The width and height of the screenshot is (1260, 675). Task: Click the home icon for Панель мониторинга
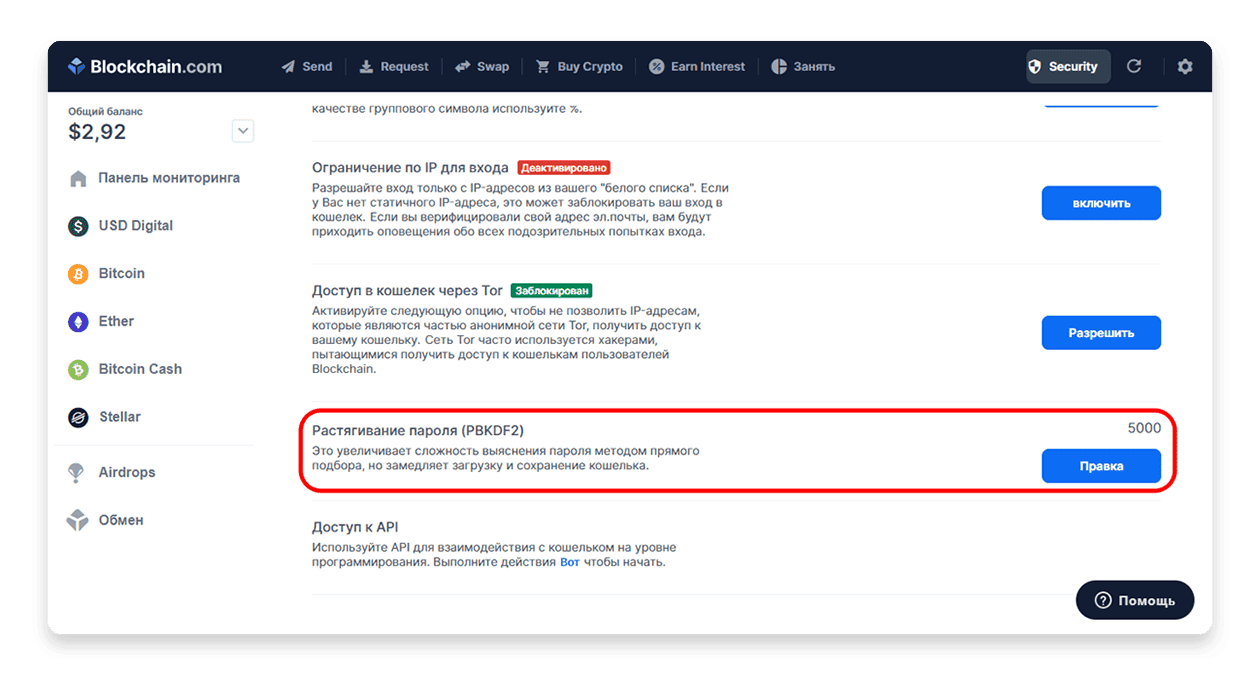pyautogui.click(x=78, y=179)
